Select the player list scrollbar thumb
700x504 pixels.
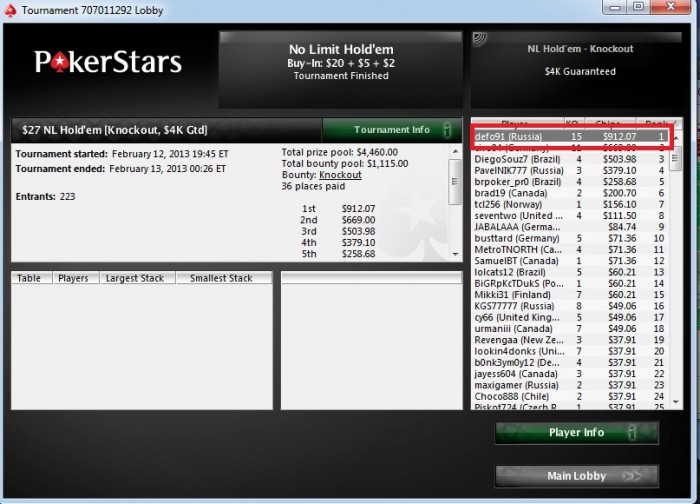tap(675, 160)
